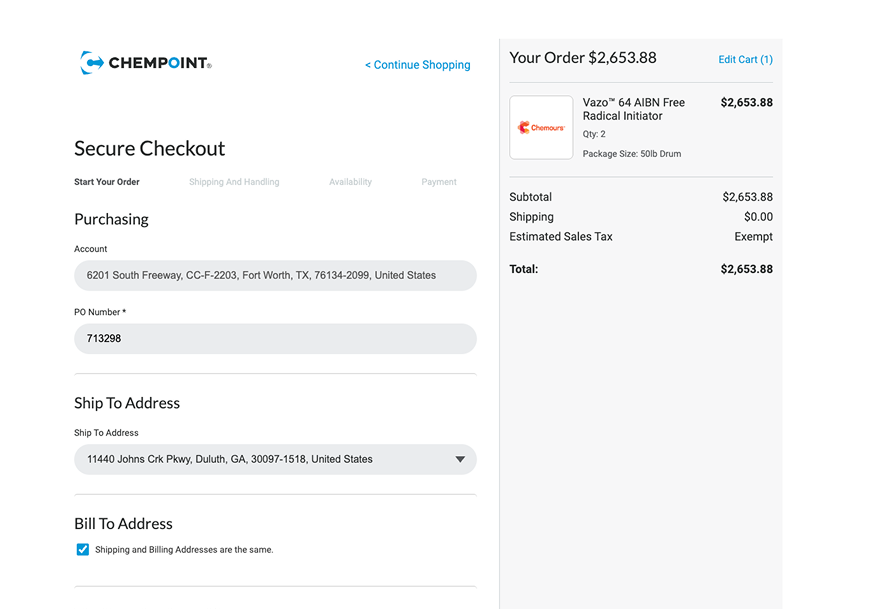The height and width of the screenshot is (609, 881).
Task: Click the Total amount $2,653.88
Action: coord(746,269)
